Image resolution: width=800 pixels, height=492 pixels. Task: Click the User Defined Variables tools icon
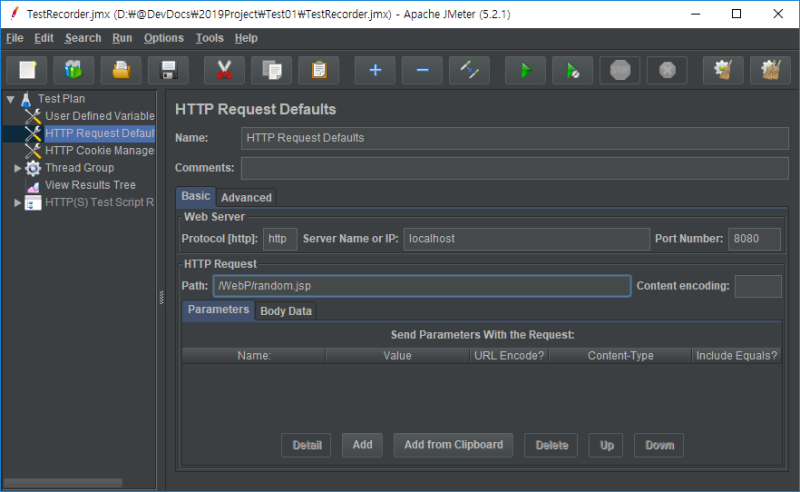pos(33,116)
